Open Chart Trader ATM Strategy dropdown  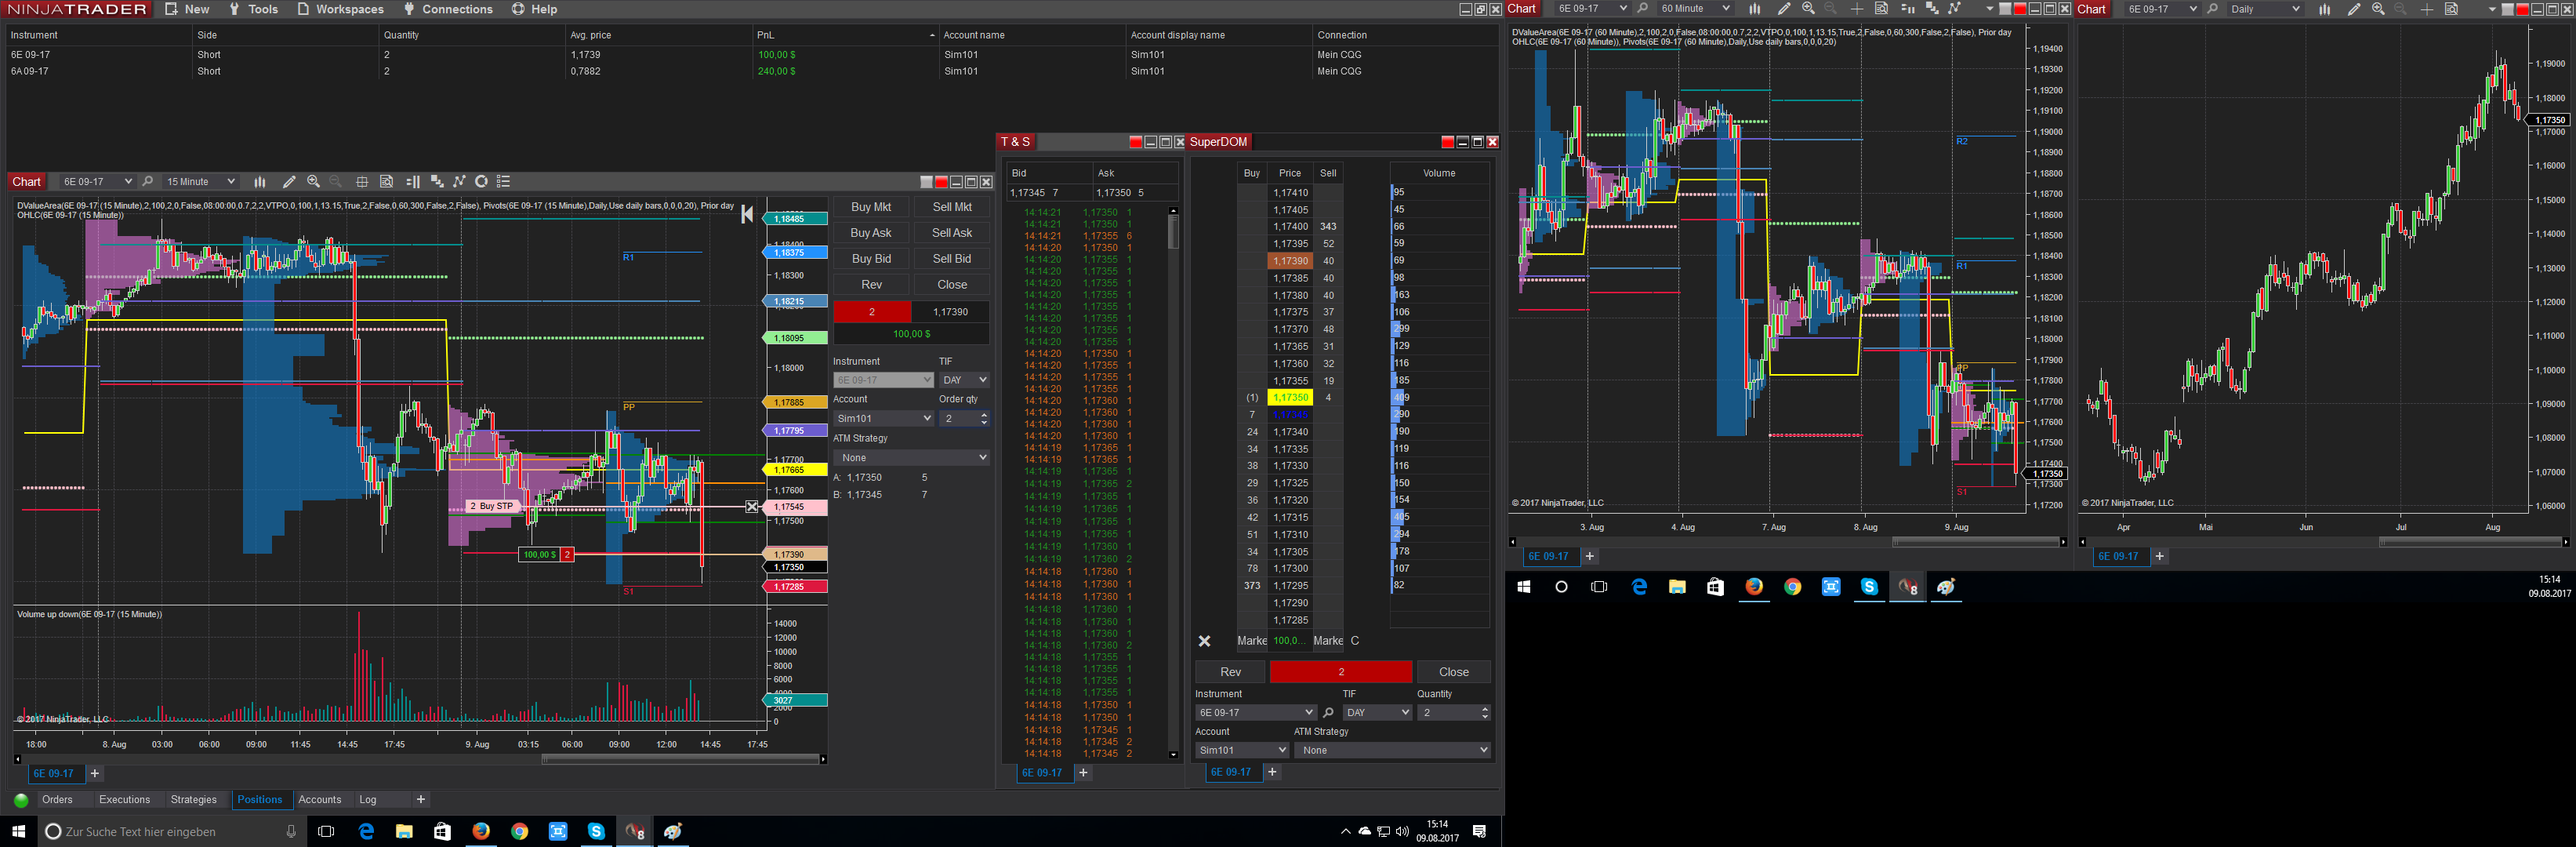click(x=911, y=458)
